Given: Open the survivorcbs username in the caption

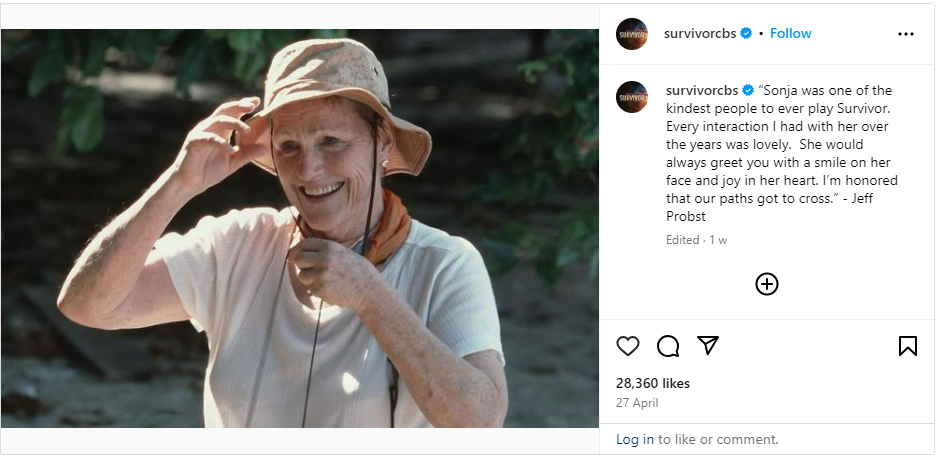Looking at the screenshot, I should tap(701, 90).
